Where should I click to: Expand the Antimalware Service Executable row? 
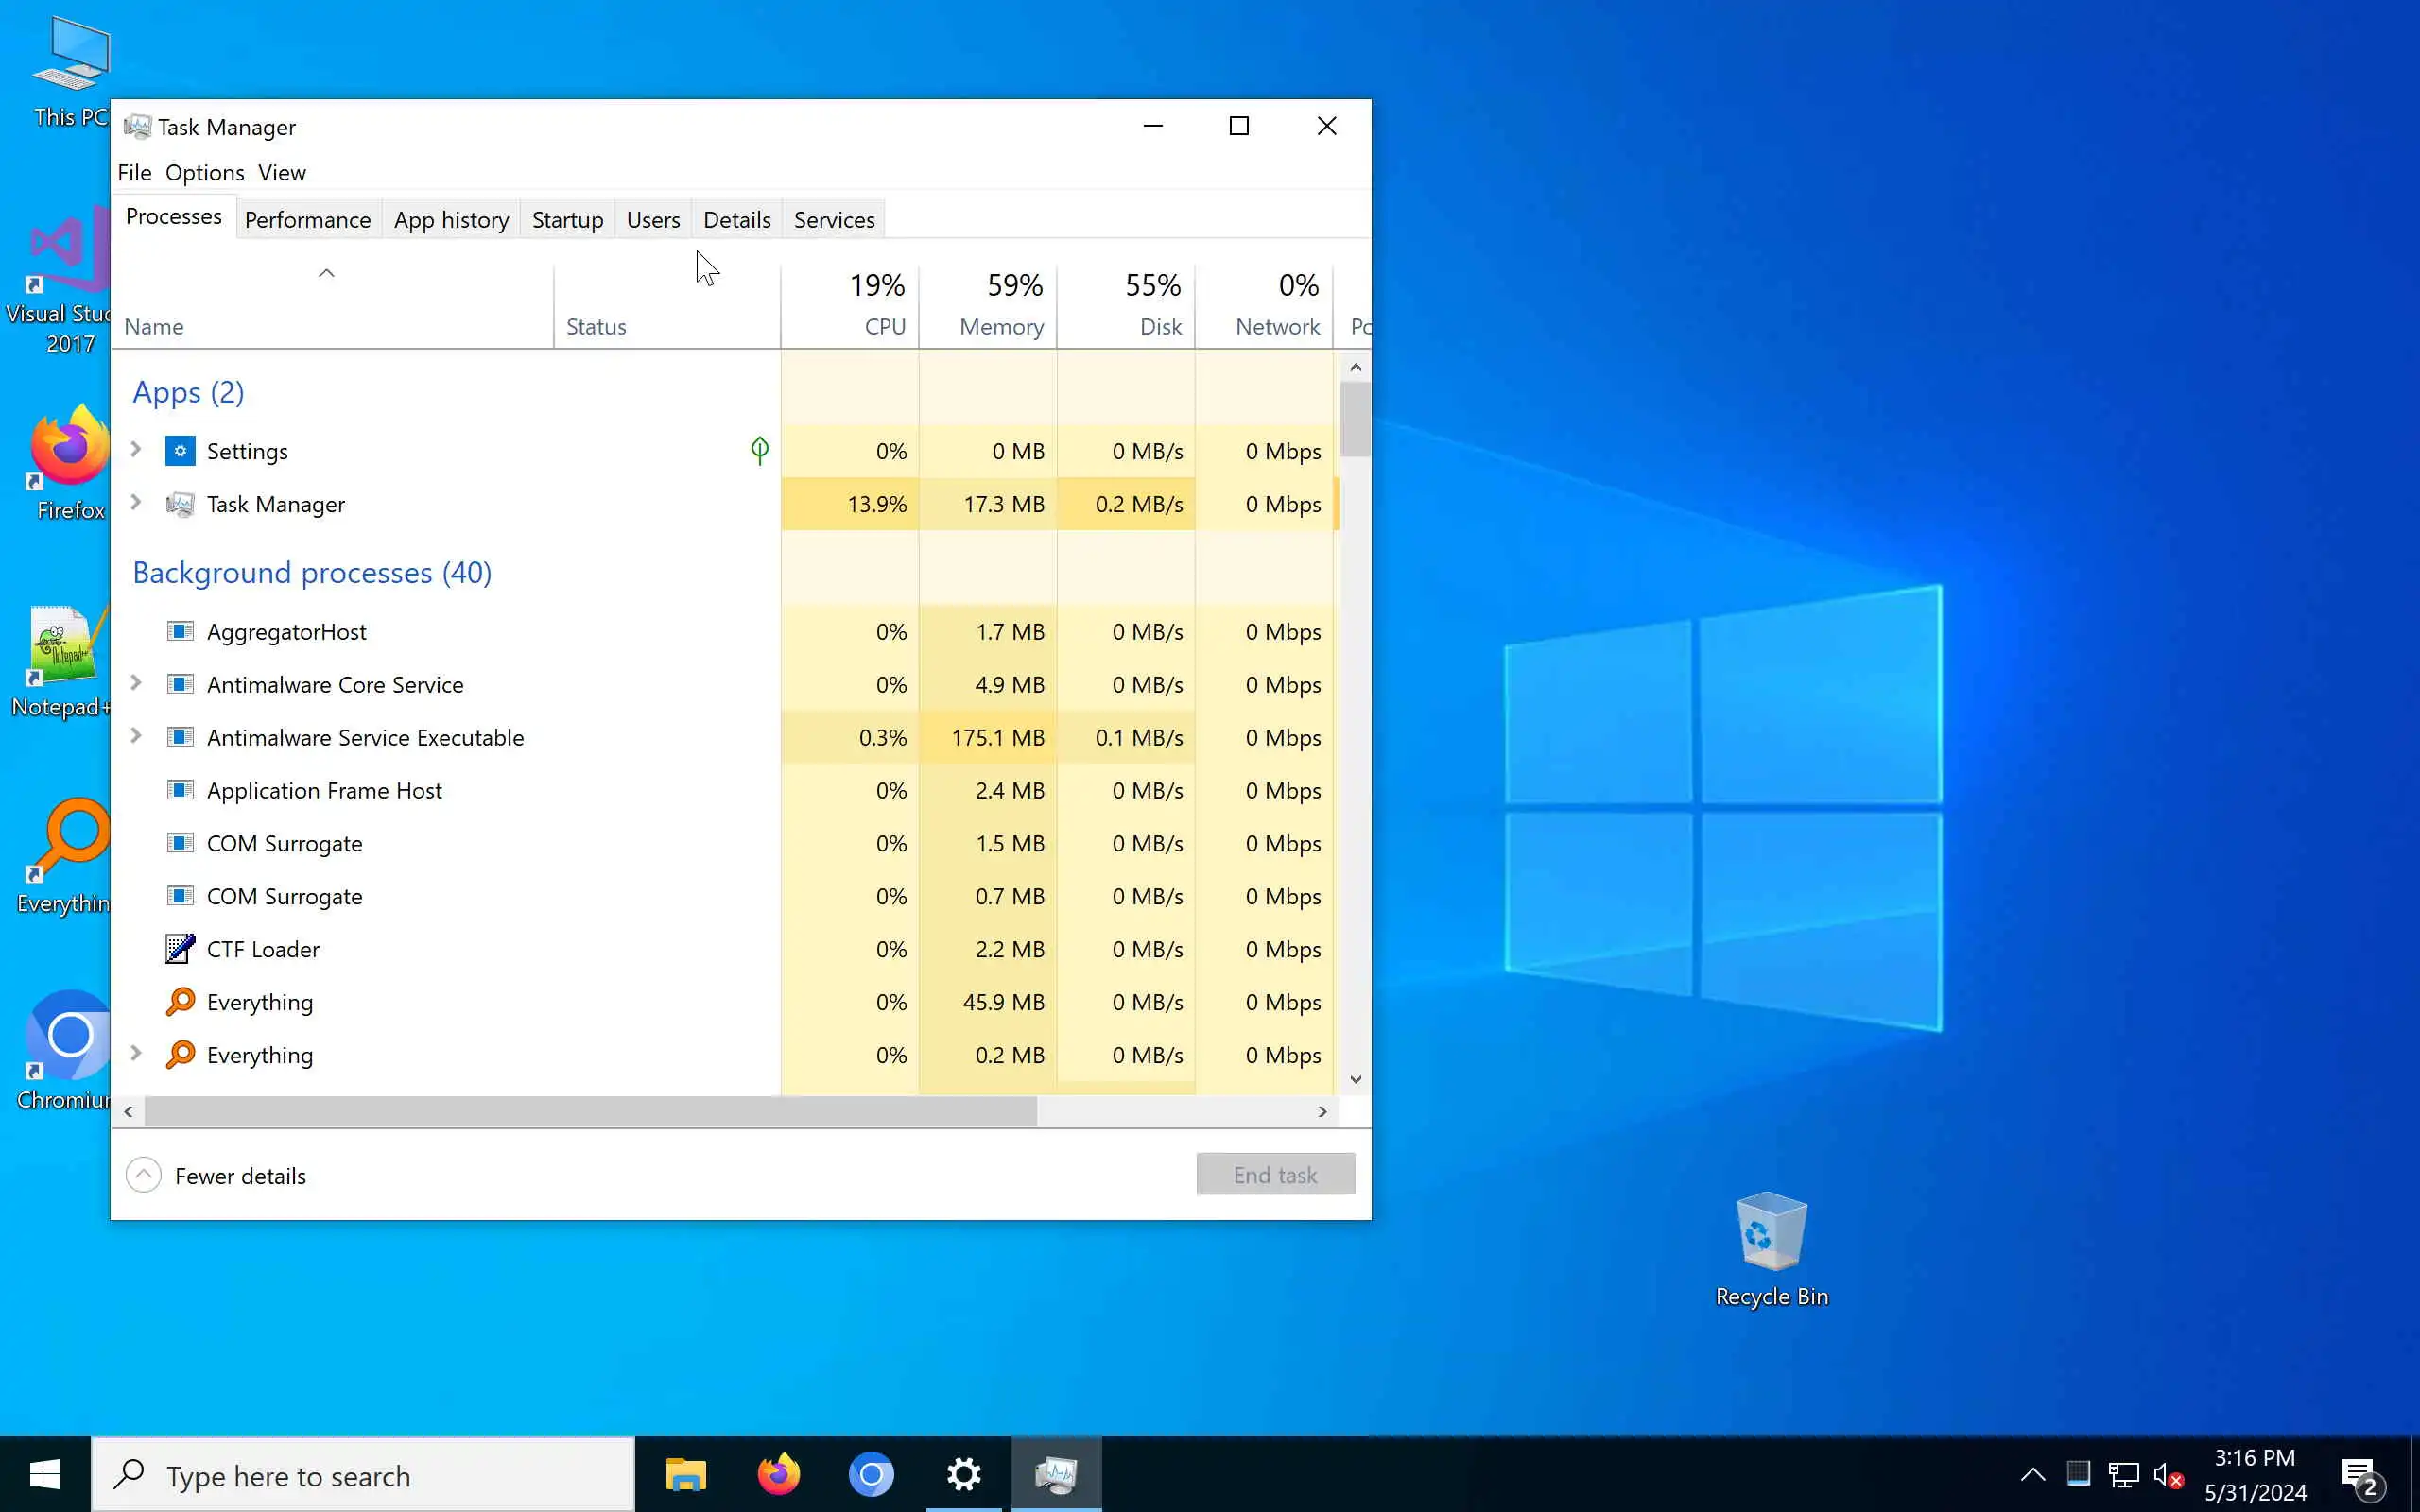136,736
